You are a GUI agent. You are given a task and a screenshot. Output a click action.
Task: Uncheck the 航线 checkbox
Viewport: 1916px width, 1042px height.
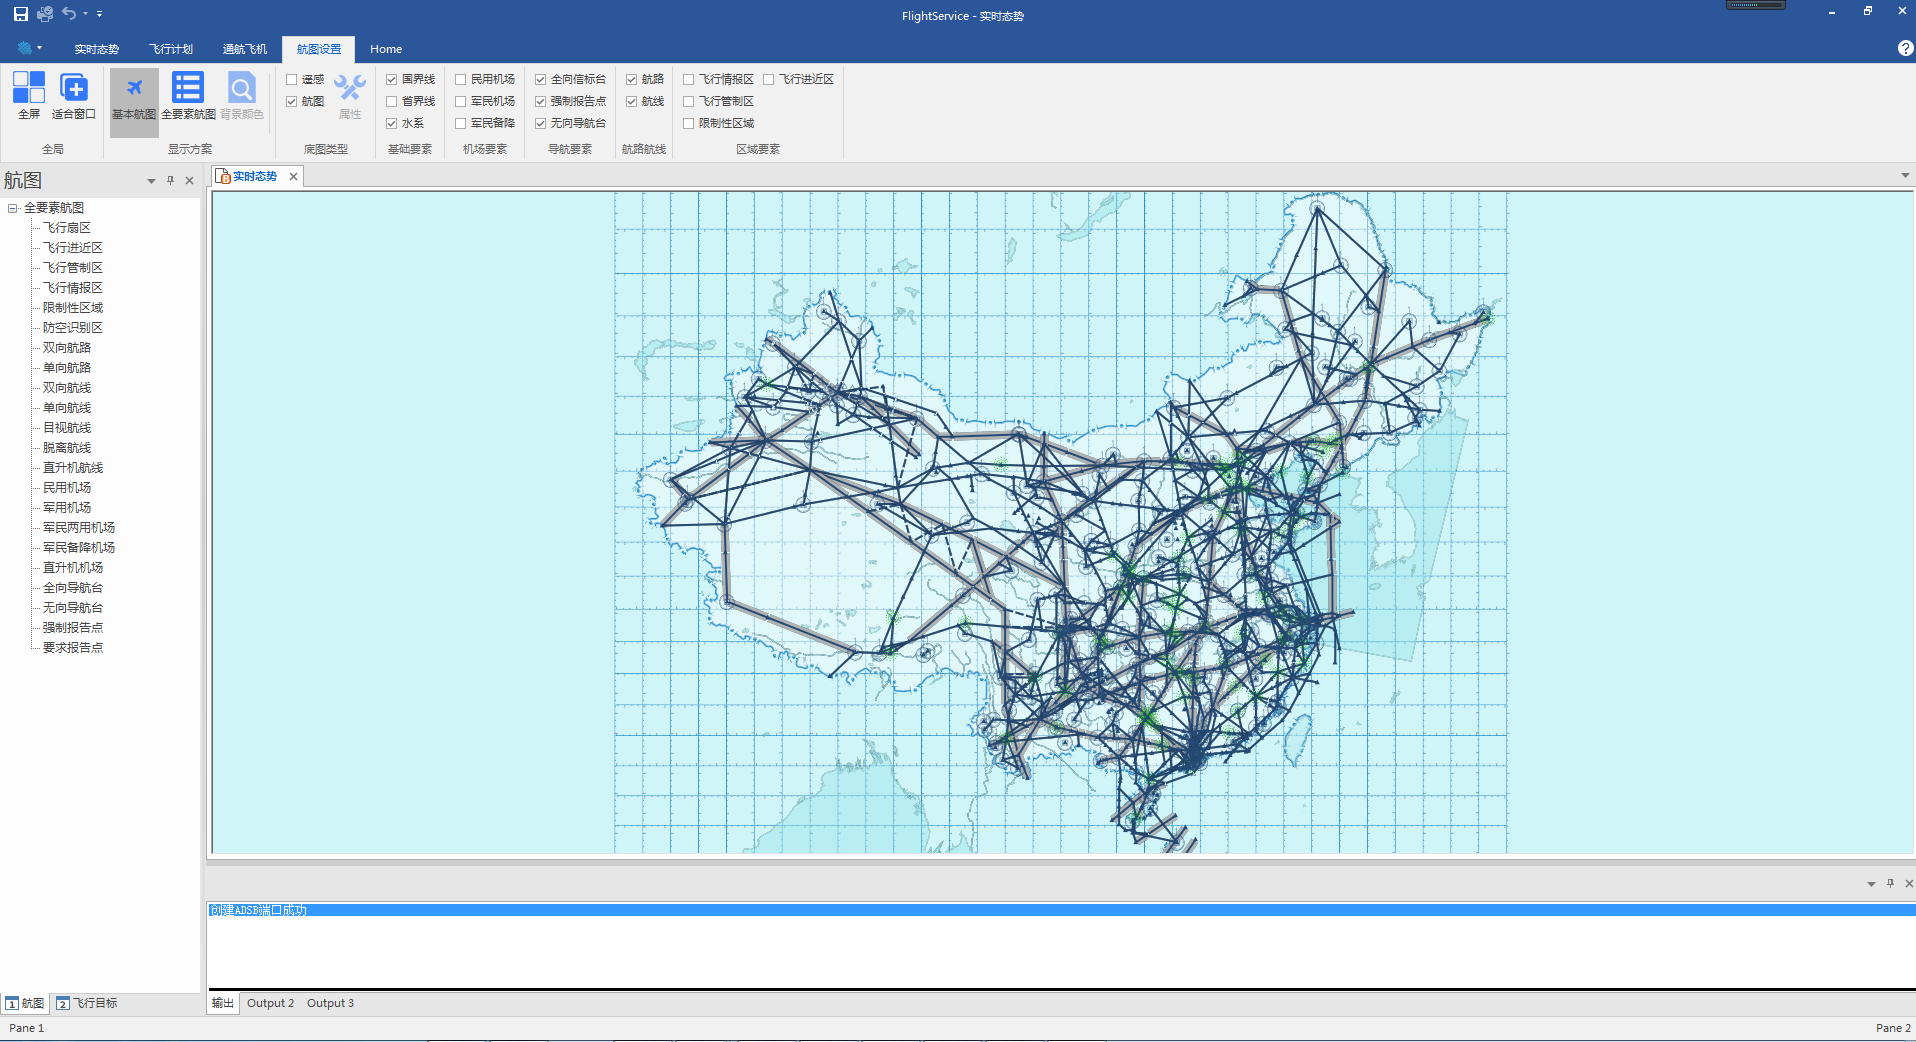point(632,101)
